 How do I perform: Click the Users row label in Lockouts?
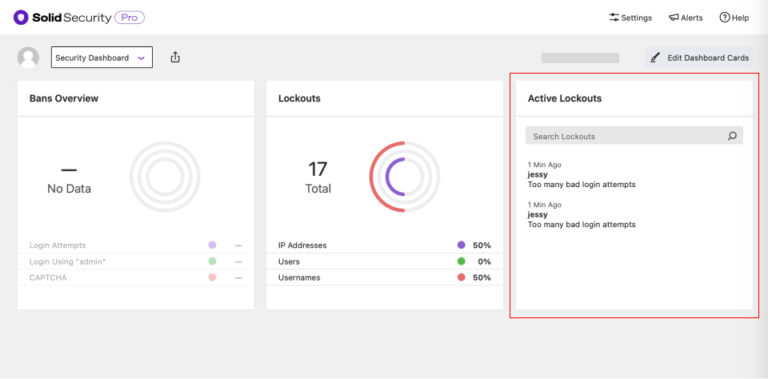pyautogui.click(x=289, y=261)
